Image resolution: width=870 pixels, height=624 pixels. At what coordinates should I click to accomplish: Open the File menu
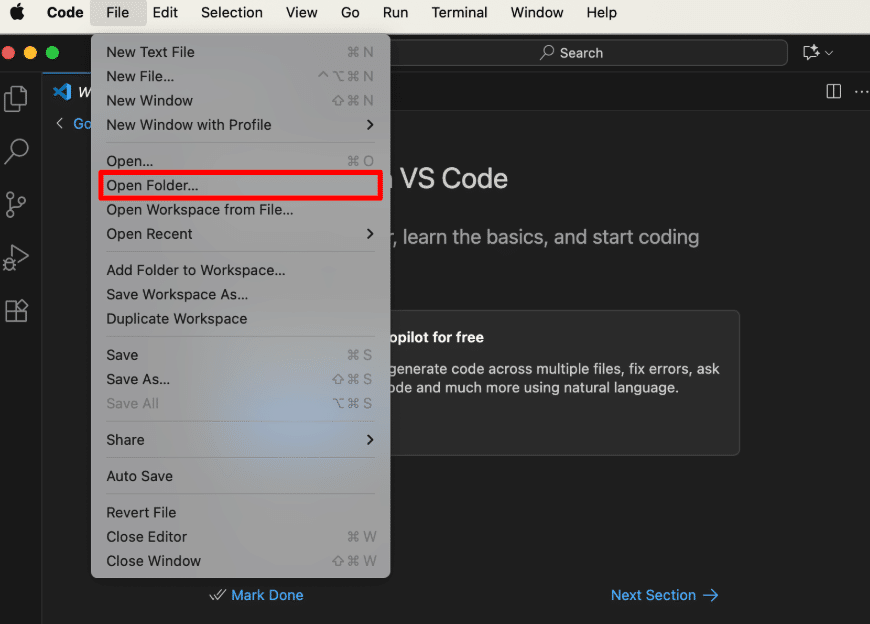pos(118,12)
